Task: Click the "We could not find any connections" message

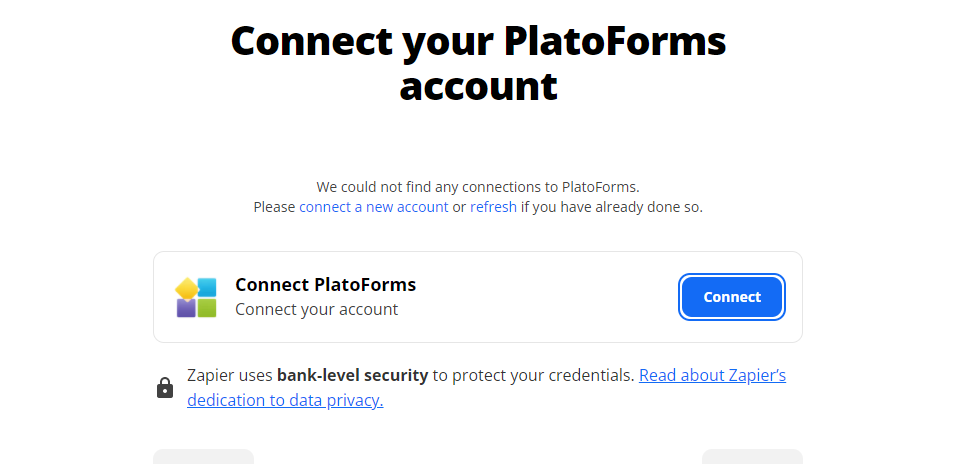Action: [x=477, y=187]
